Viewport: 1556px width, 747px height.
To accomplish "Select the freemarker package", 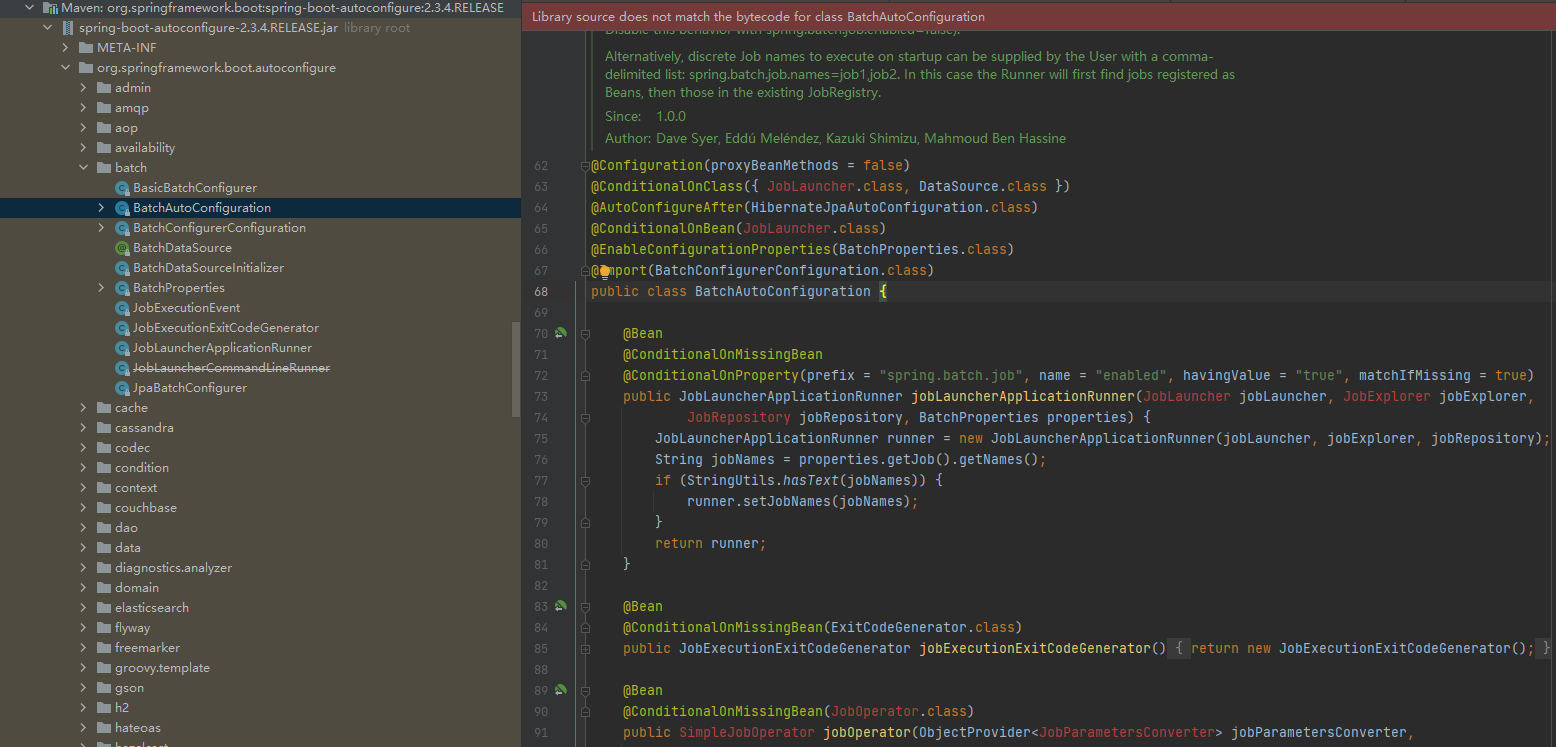I will pos(147,648).
